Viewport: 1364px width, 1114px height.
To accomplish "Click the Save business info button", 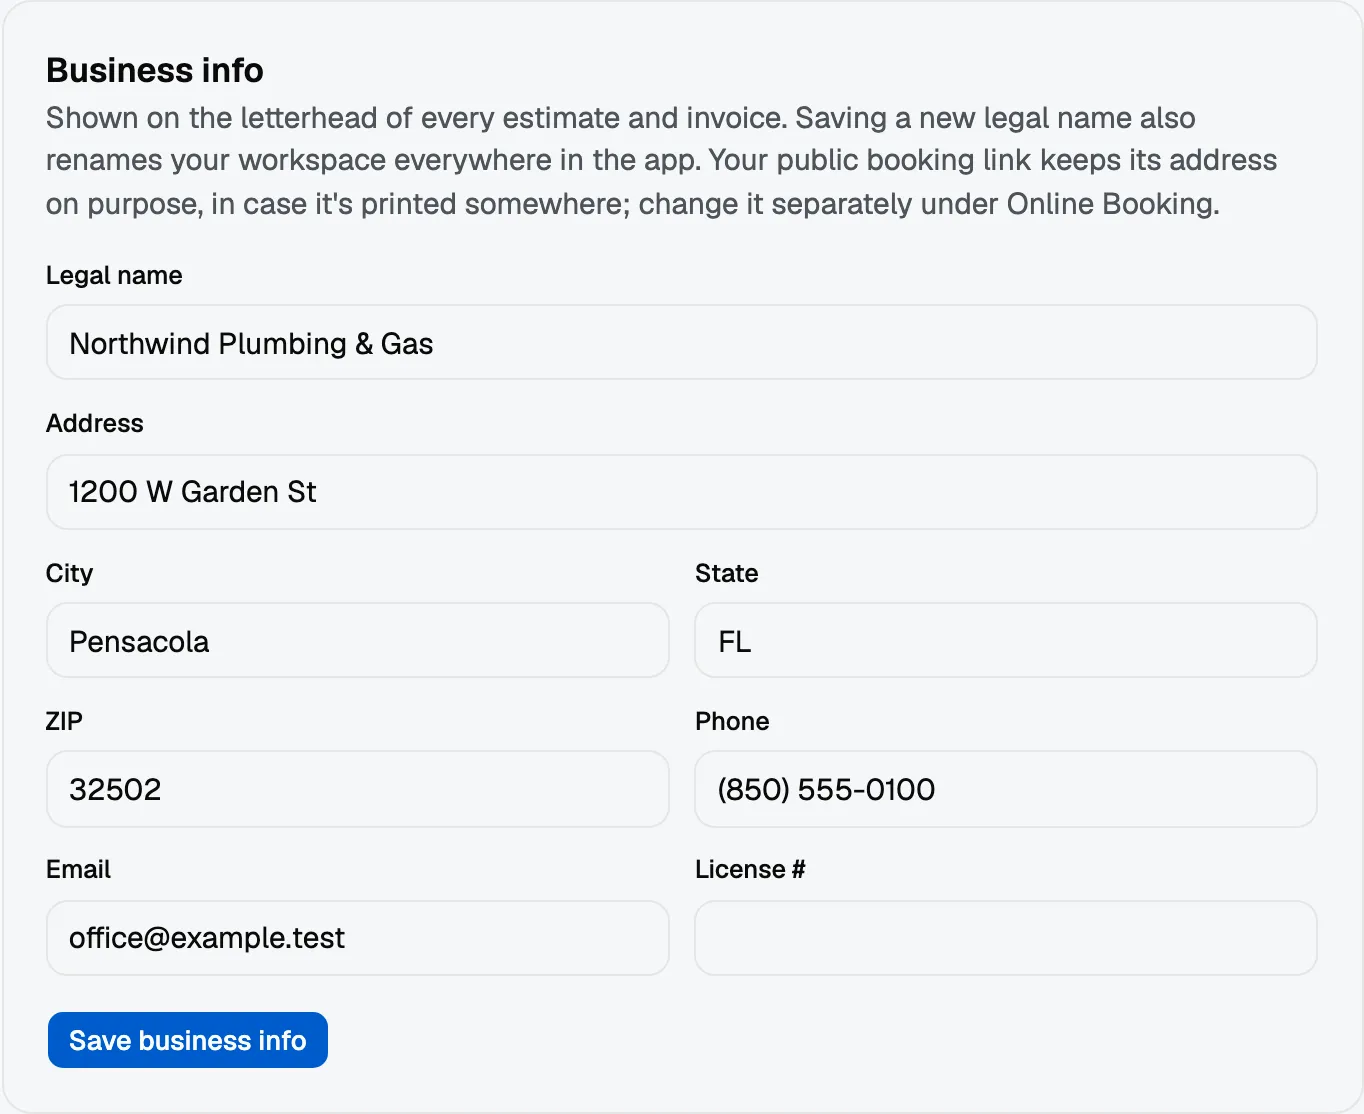I will [x=188, y=1040].
